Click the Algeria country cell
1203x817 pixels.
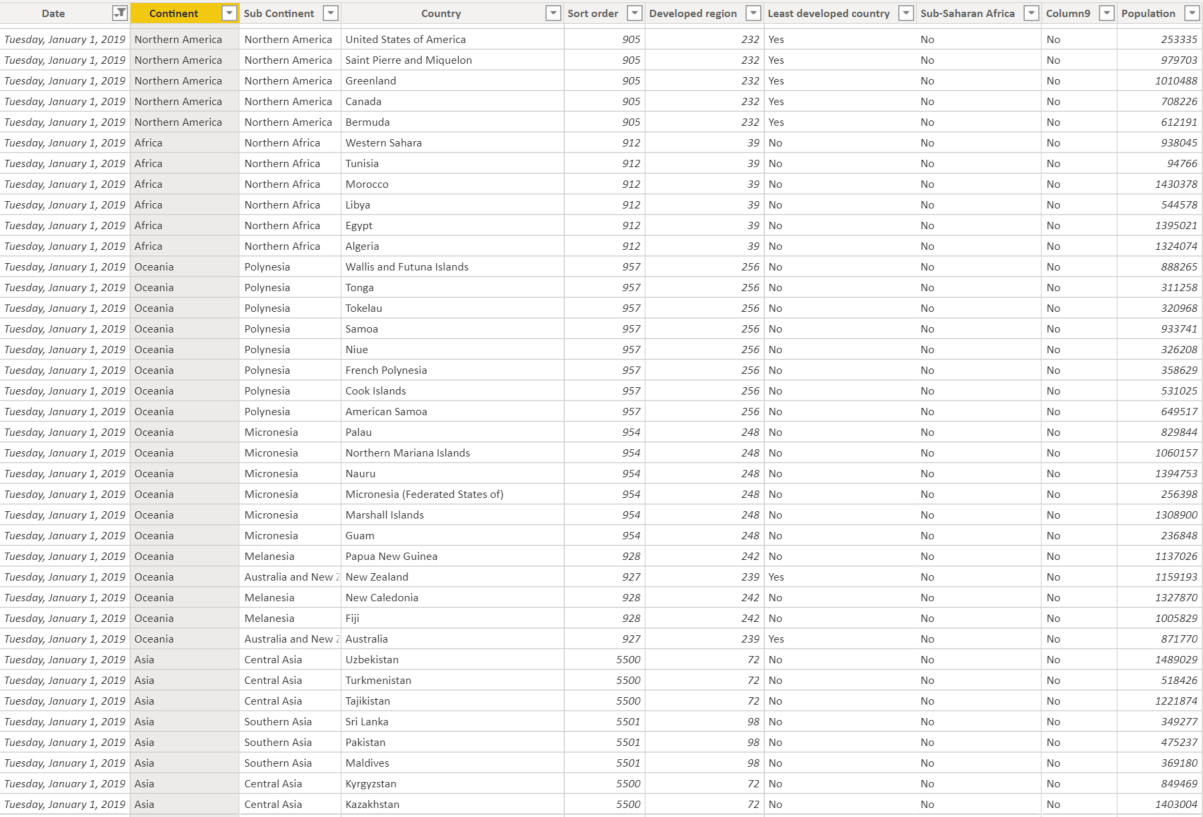[452, 246]
